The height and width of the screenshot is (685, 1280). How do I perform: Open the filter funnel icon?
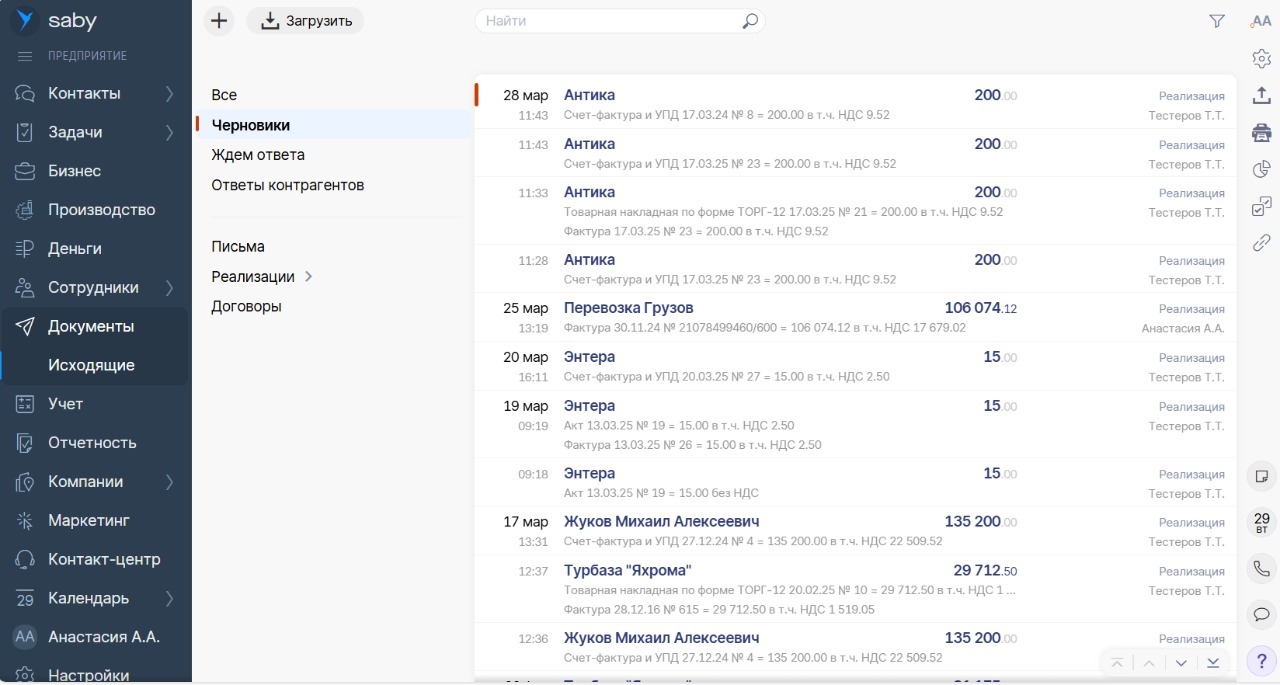pos(1217,21)
